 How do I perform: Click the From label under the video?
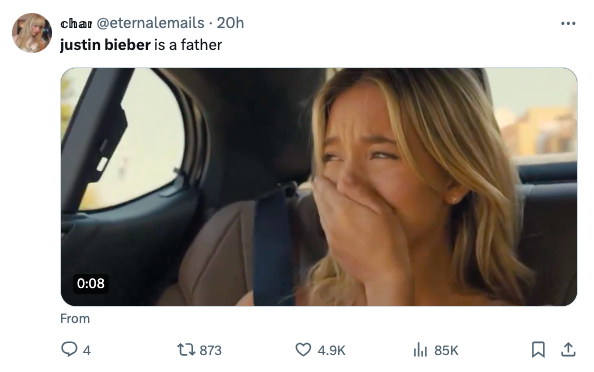click(75, 319)
